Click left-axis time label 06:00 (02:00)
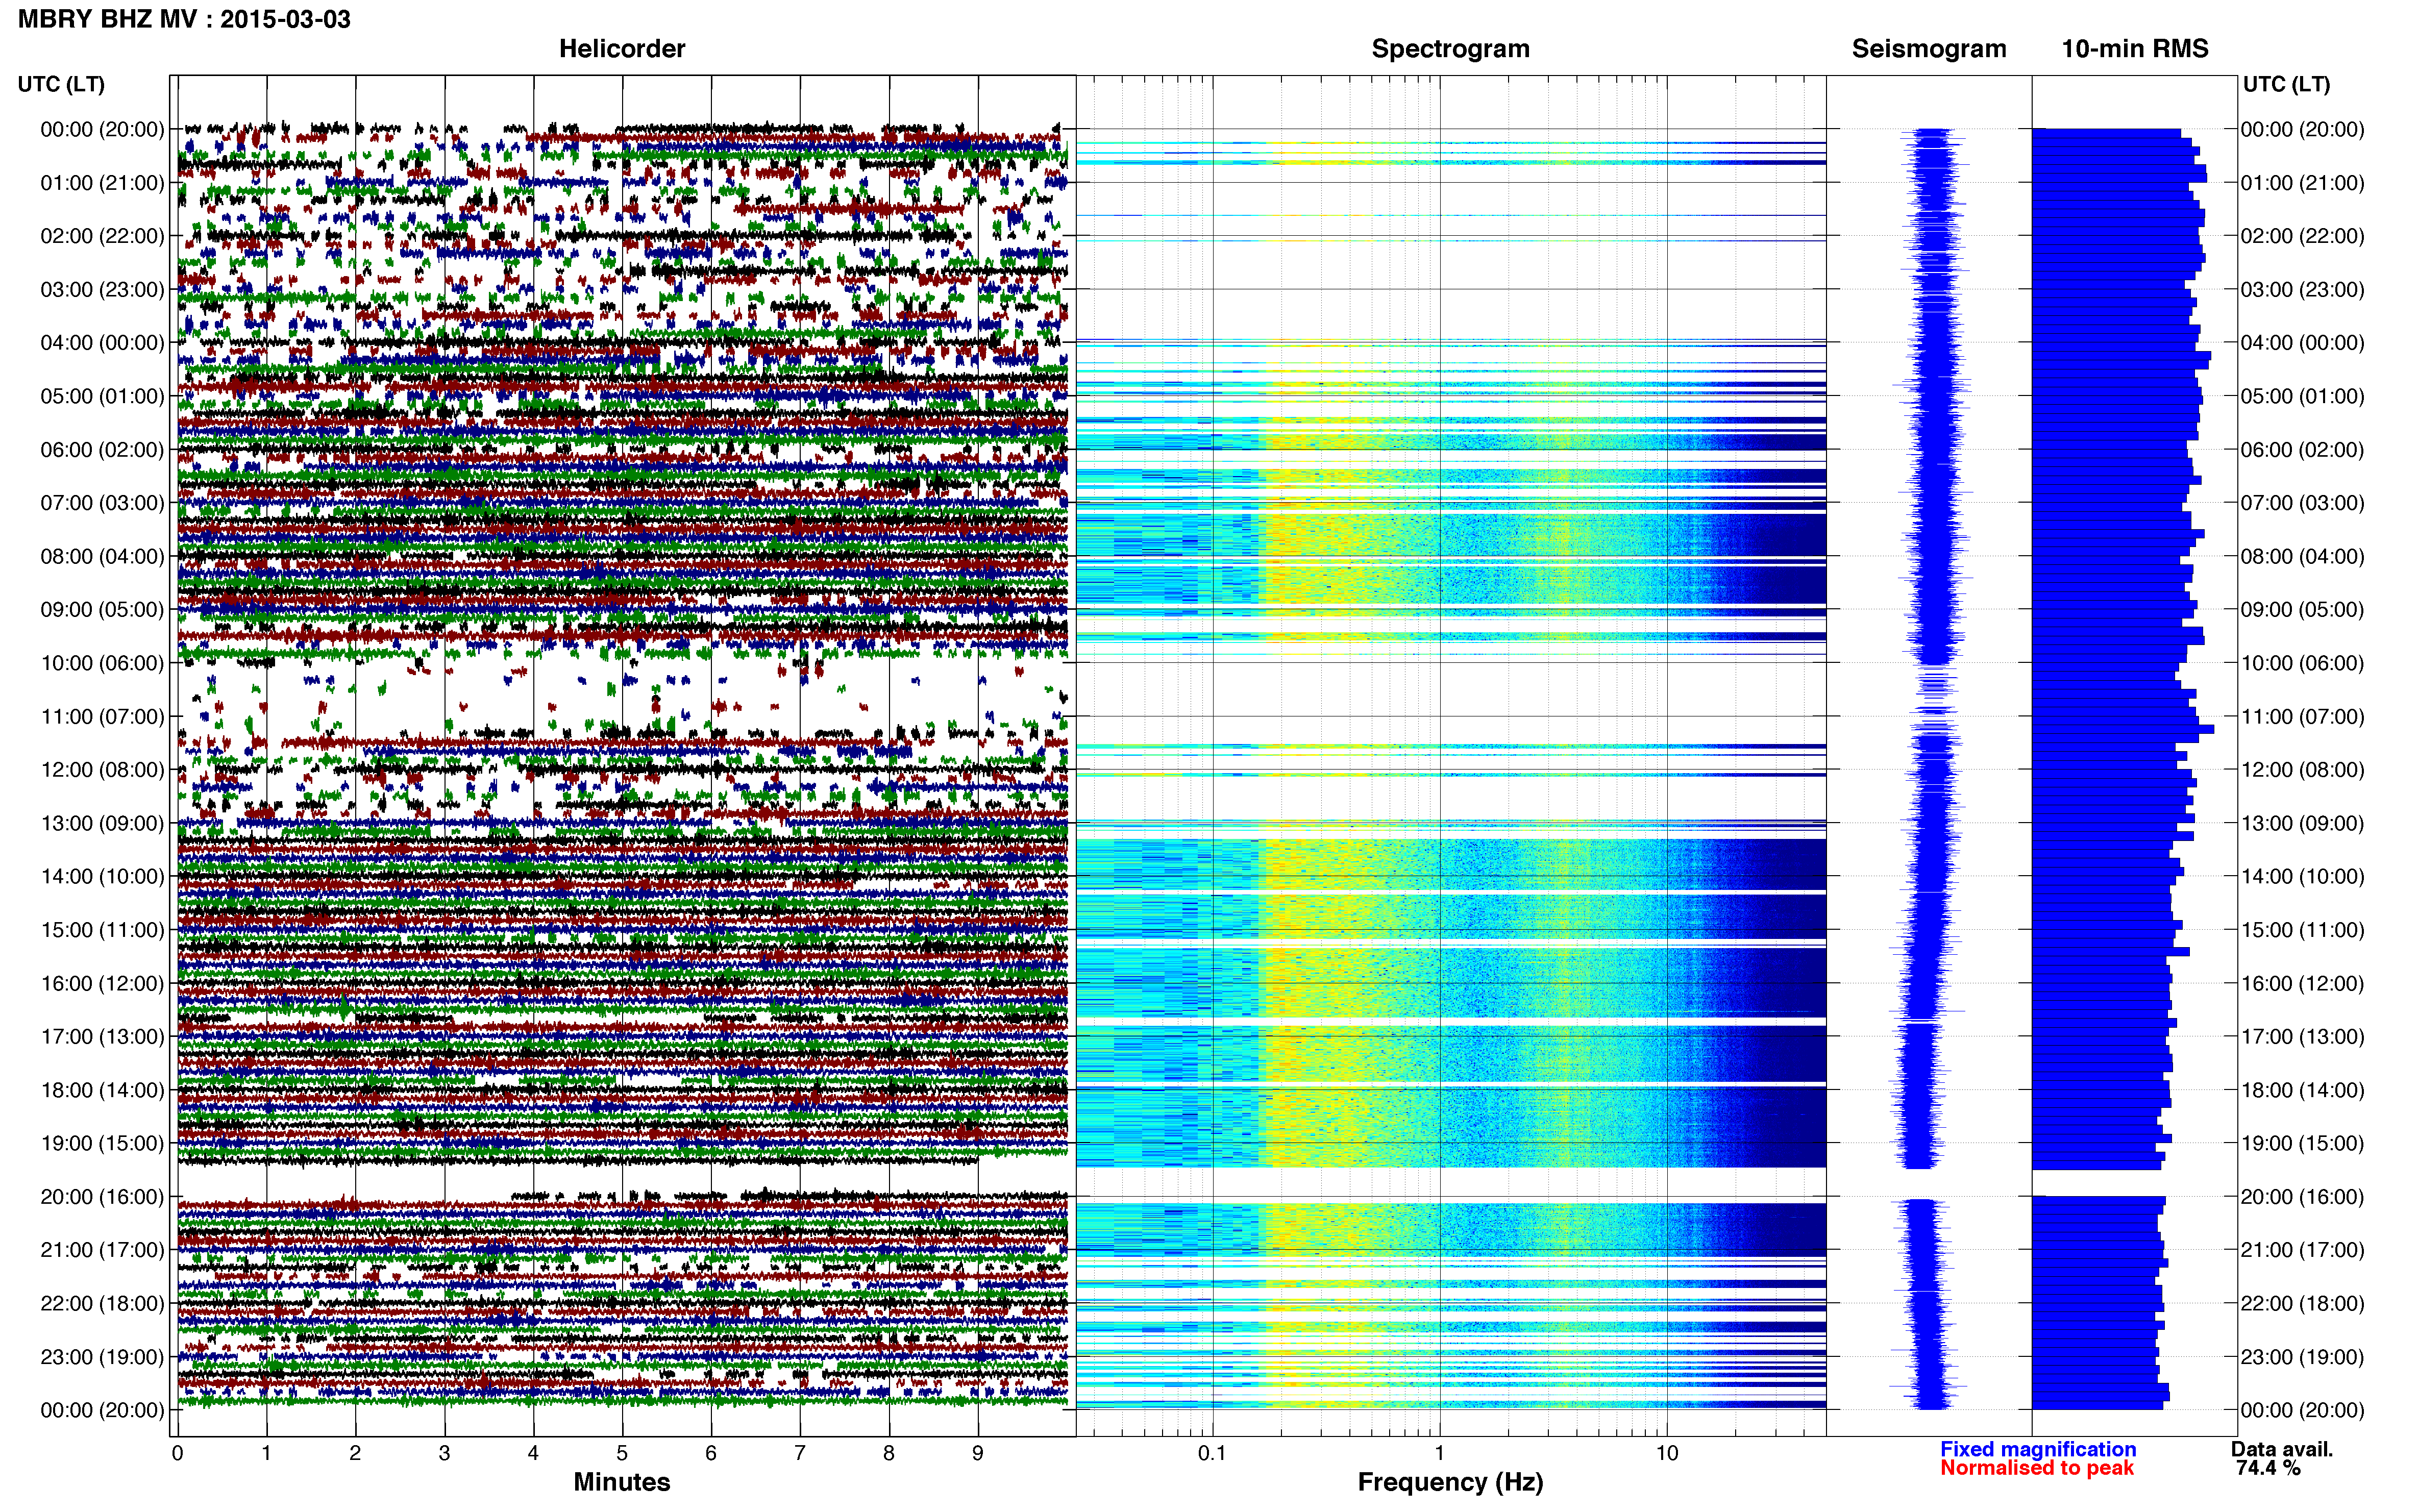 tap(102, 450)
